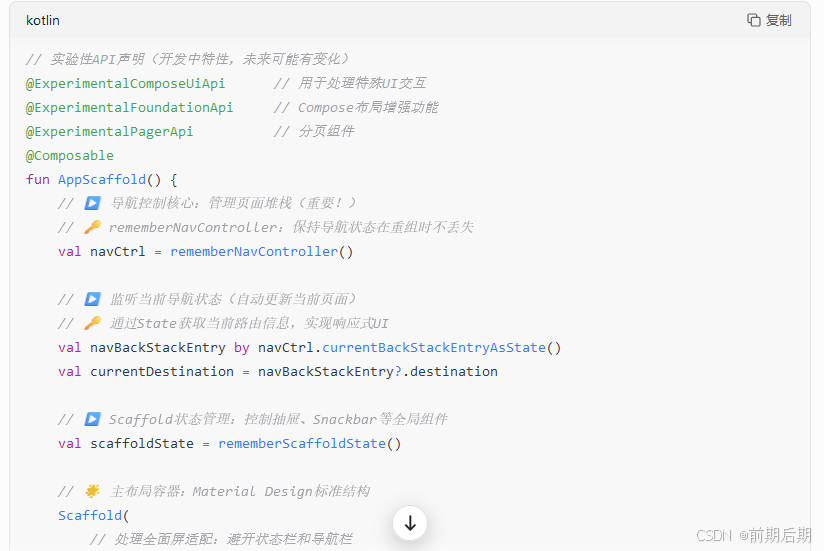Click the copy icon in code header
This screenshot has width=824, height=551.
click(x=754, y=20)
